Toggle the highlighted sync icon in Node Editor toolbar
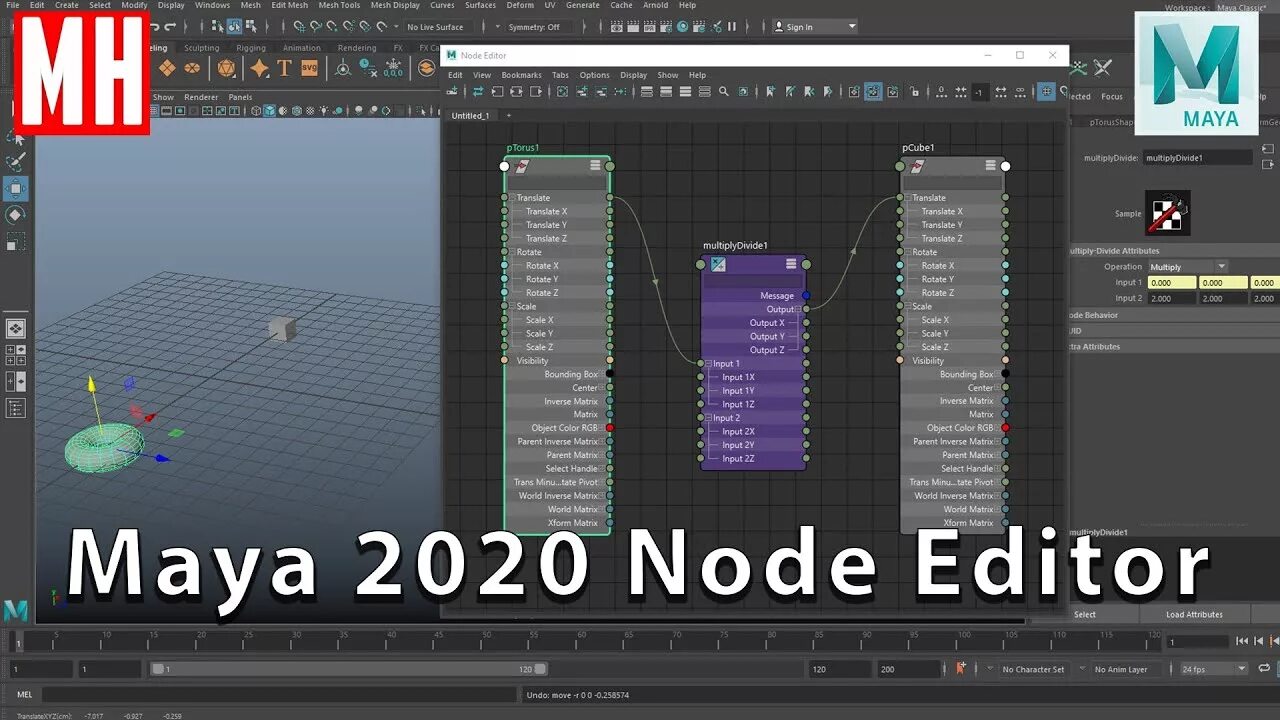 pyautogui.click(x=873, y=91)
